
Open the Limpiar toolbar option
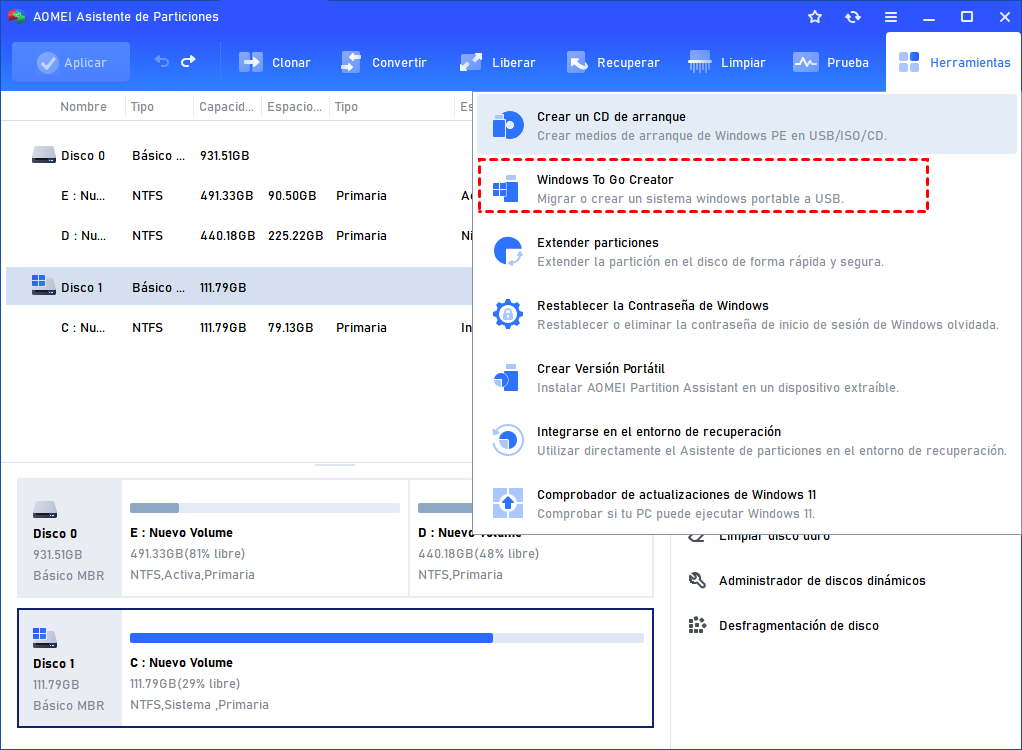click(727, 63)
